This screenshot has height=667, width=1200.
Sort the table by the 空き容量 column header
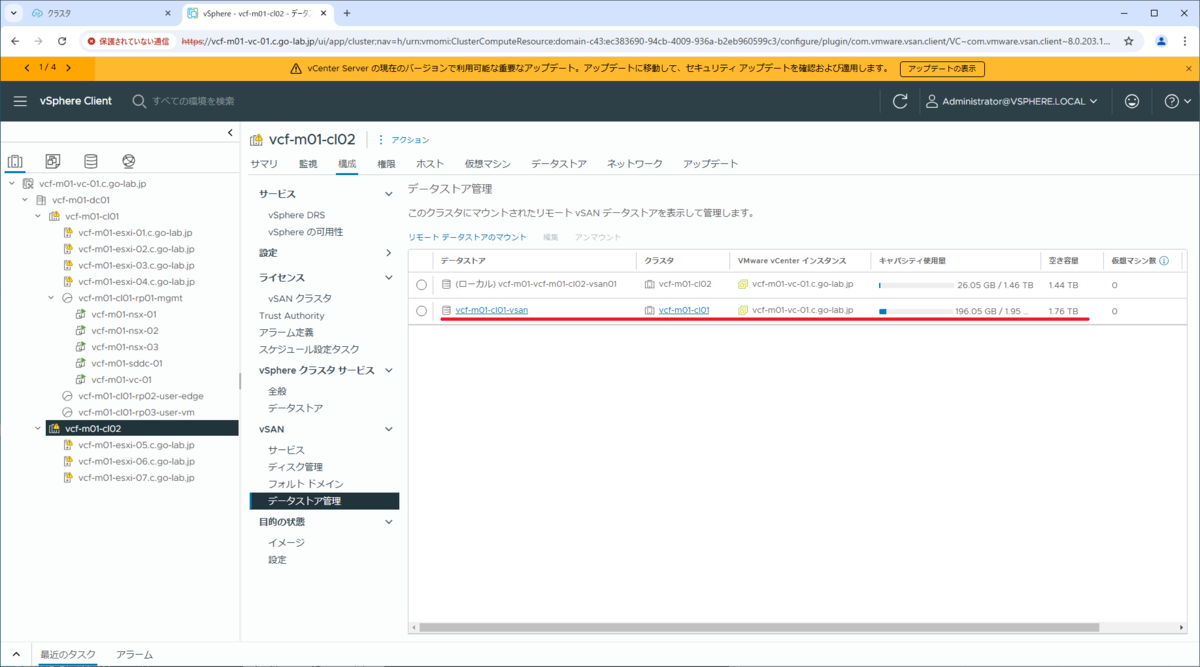(x=1063, y=260)
